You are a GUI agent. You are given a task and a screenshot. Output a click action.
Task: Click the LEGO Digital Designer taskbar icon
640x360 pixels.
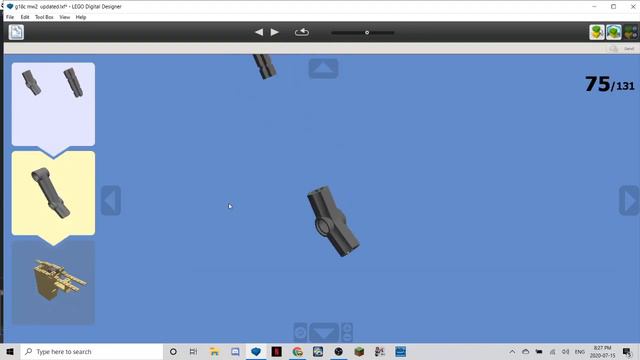[256, 351]
